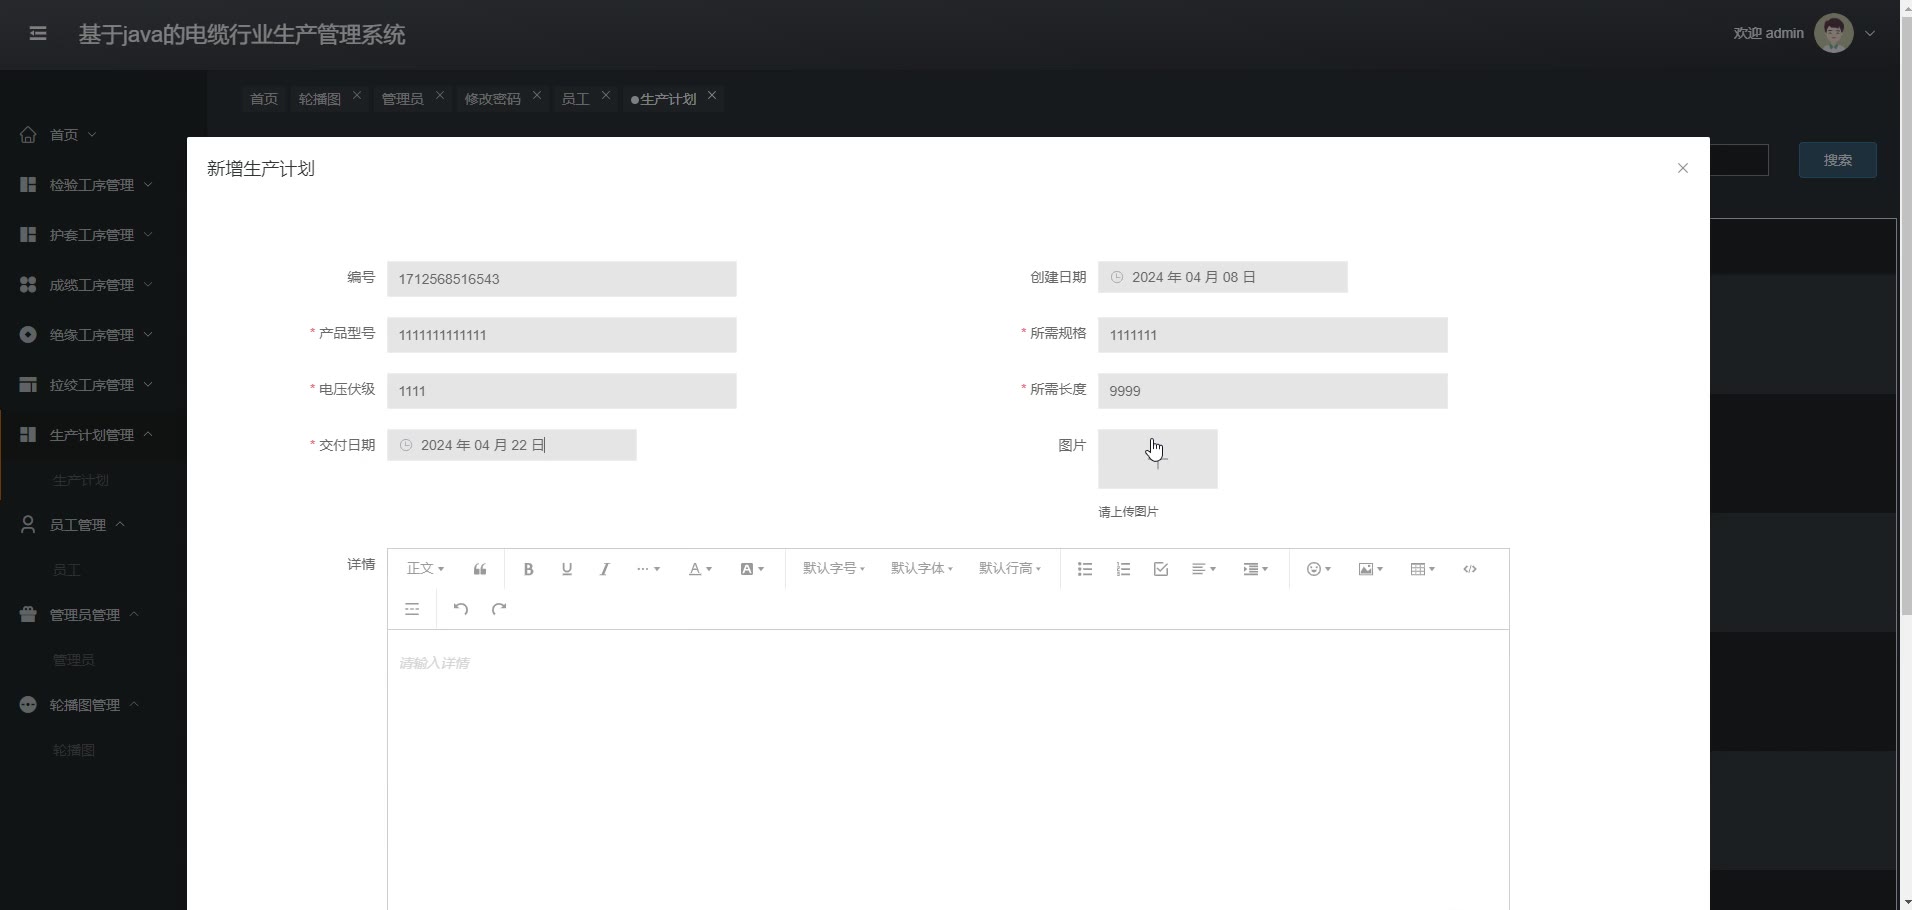Switch to the 轮播图 tab
Viewport: 1912px width, 910px height.
pos(320,99)
